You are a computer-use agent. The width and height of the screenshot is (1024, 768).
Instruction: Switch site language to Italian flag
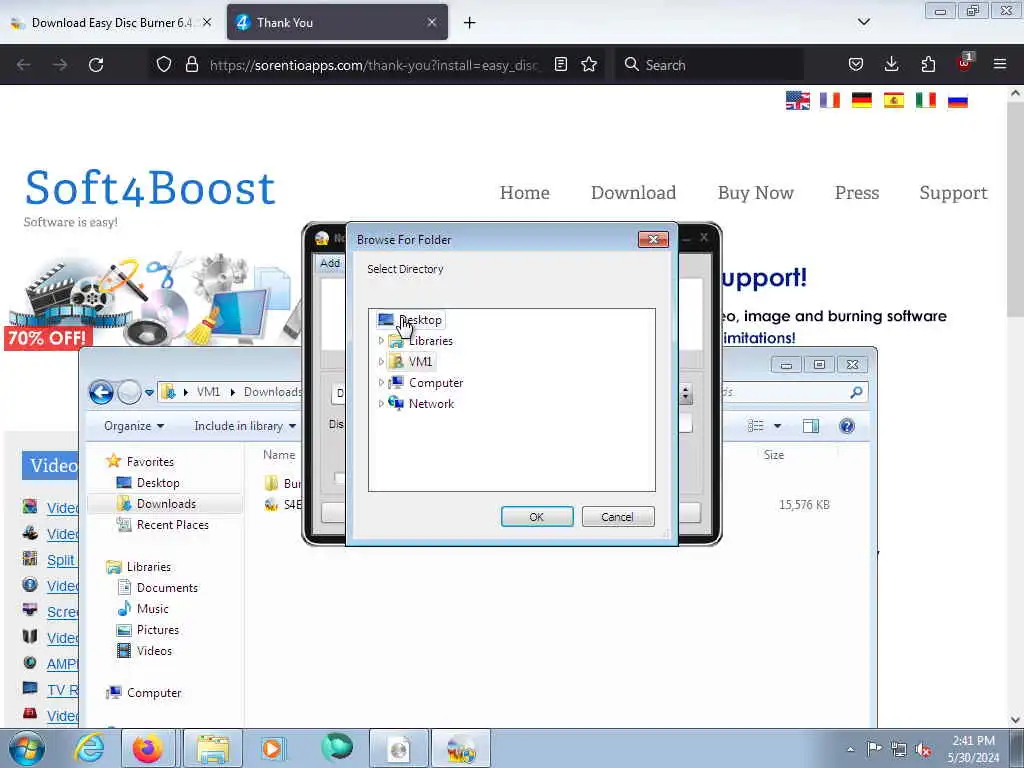(x=925, y=101)
